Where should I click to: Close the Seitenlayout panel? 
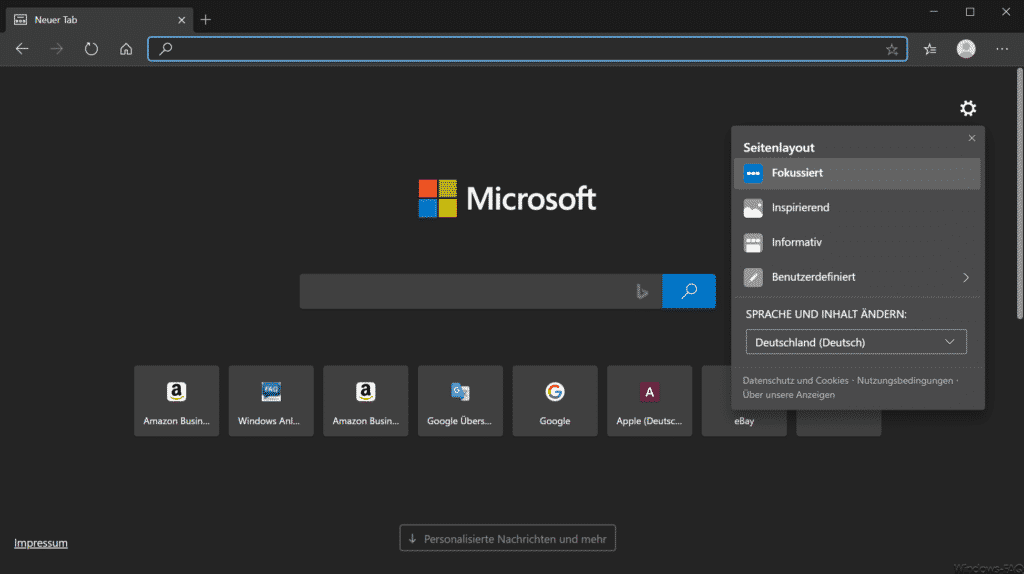(972, 138)
